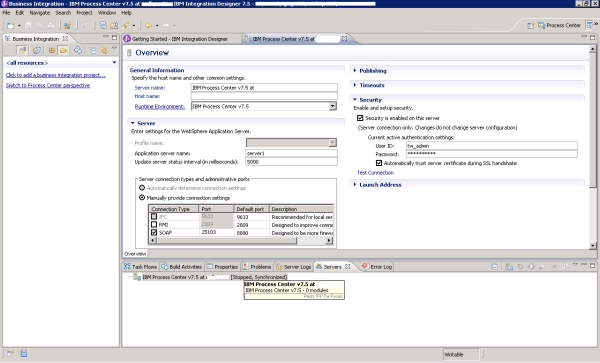Select Automatically determine connection settings radio

[x=142, y=188]
